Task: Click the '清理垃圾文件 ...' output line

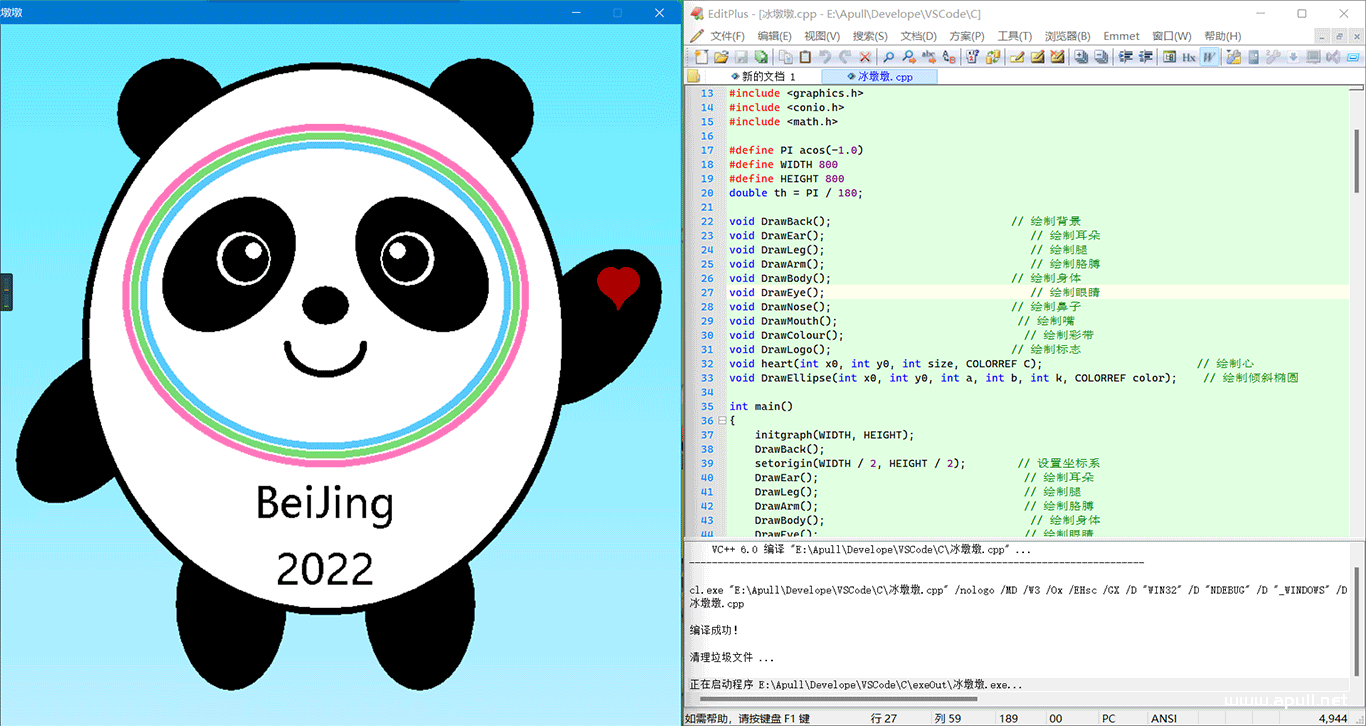Action: (x=732, y=658)
